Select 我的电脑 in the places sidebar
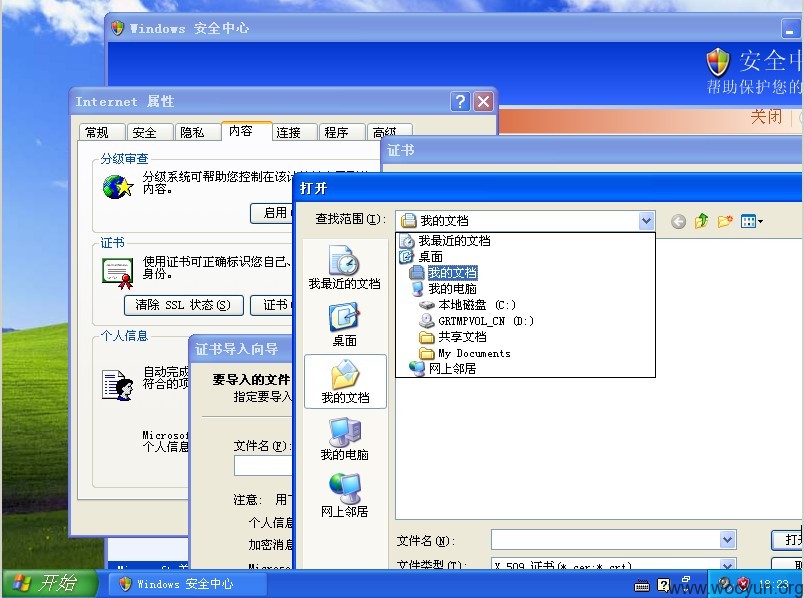The image size is (804, 598). click(344, 439)
